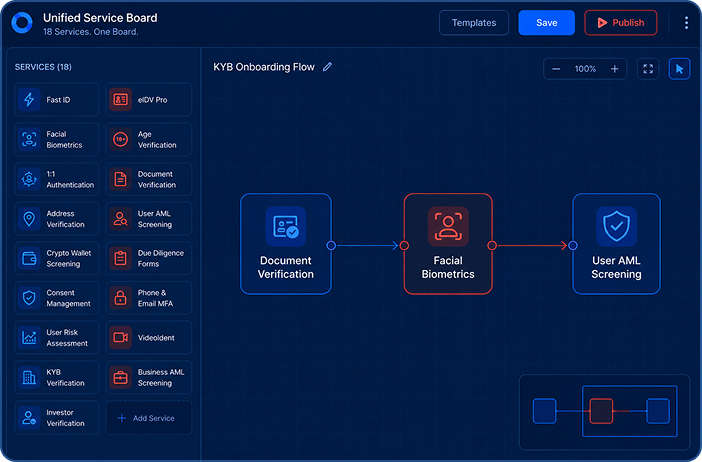Open the Templates button
Screen dimensions: 702x462
[x=474, y=23]
